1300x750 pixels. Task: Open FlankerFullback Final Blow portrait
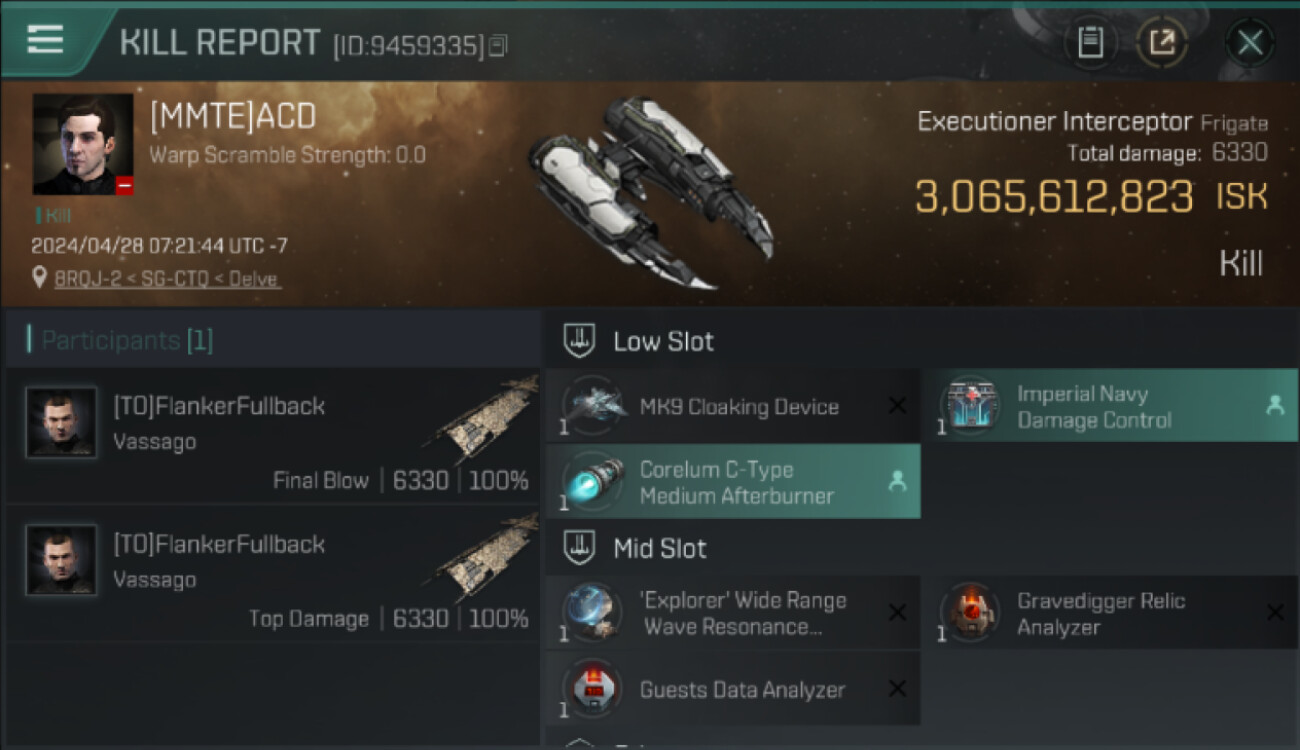click(62, 422)
